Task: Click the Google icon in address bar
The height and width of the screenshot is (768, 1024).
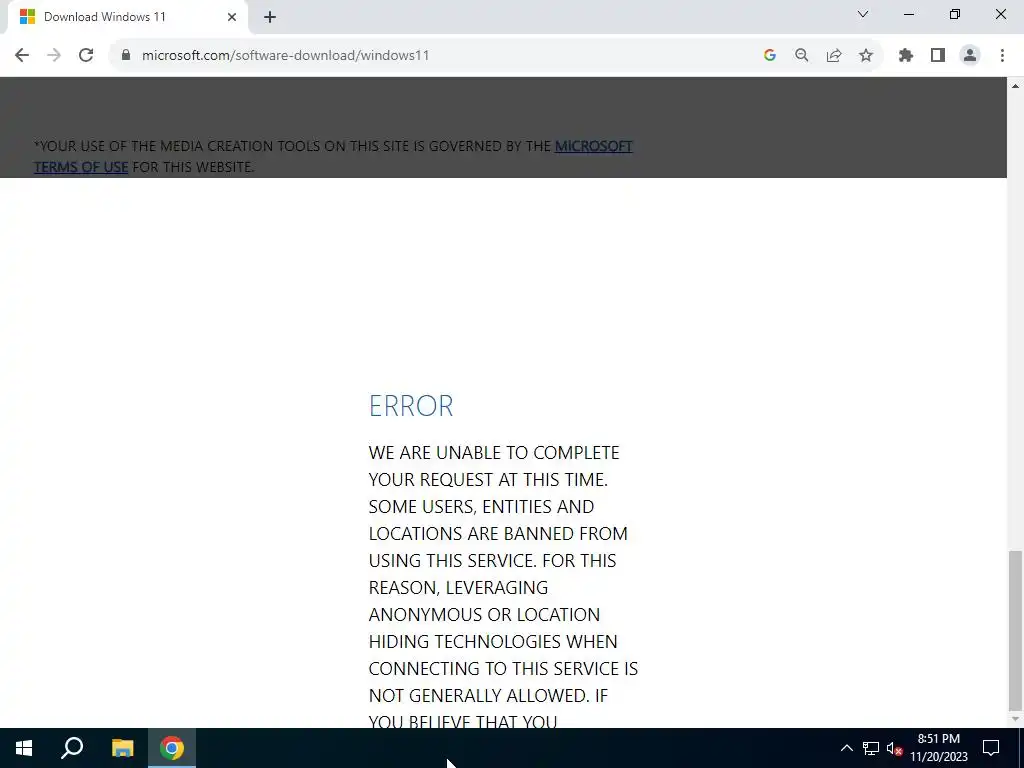Action: (770, 56)
